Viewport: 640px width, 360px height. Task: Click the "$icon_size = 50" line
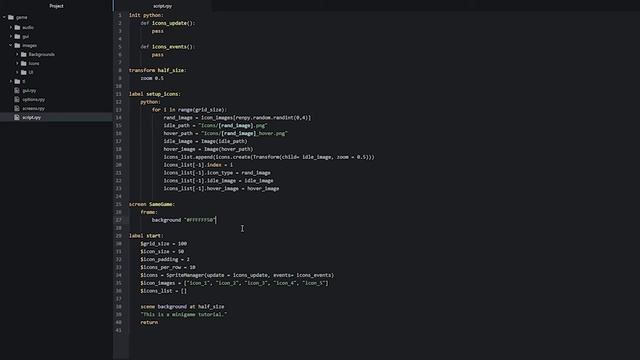click(162, 251)
